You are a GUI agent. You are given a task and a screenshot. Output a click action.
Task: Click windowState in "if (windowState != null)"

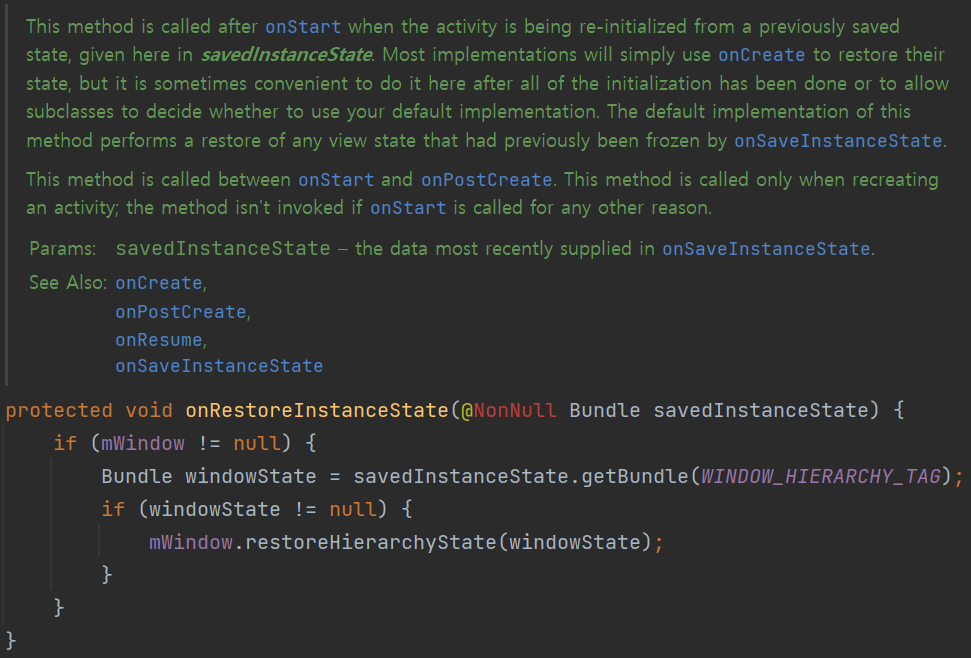coord(215,509)
